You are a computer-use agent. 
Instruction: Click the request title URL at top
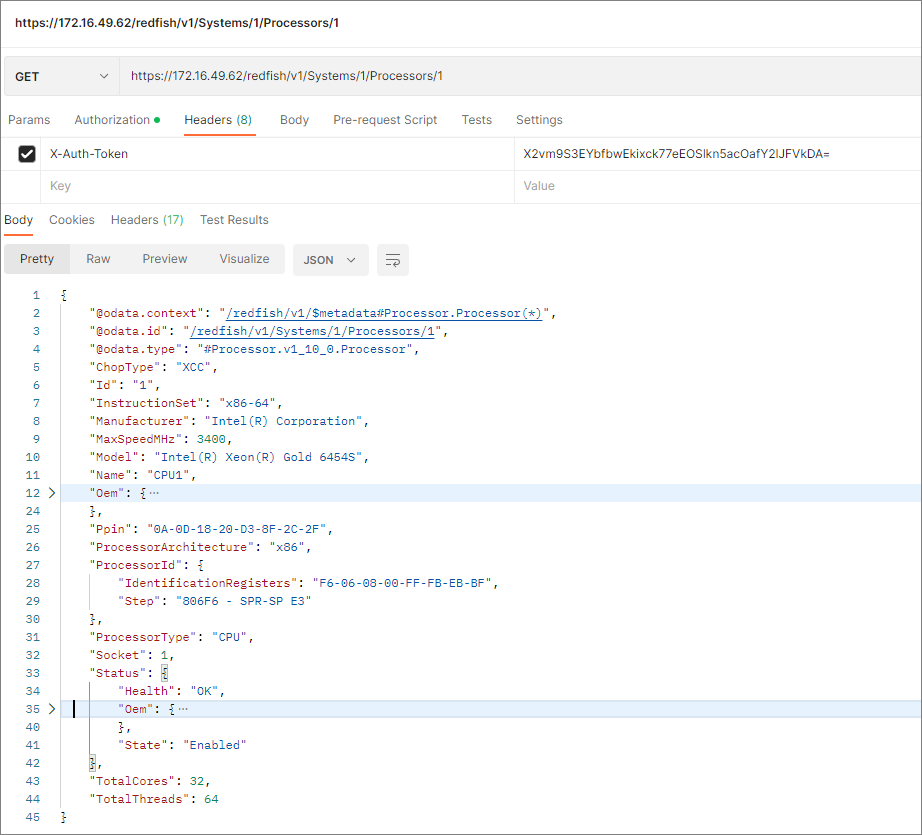pyautogui.click(x=177, y=23)
